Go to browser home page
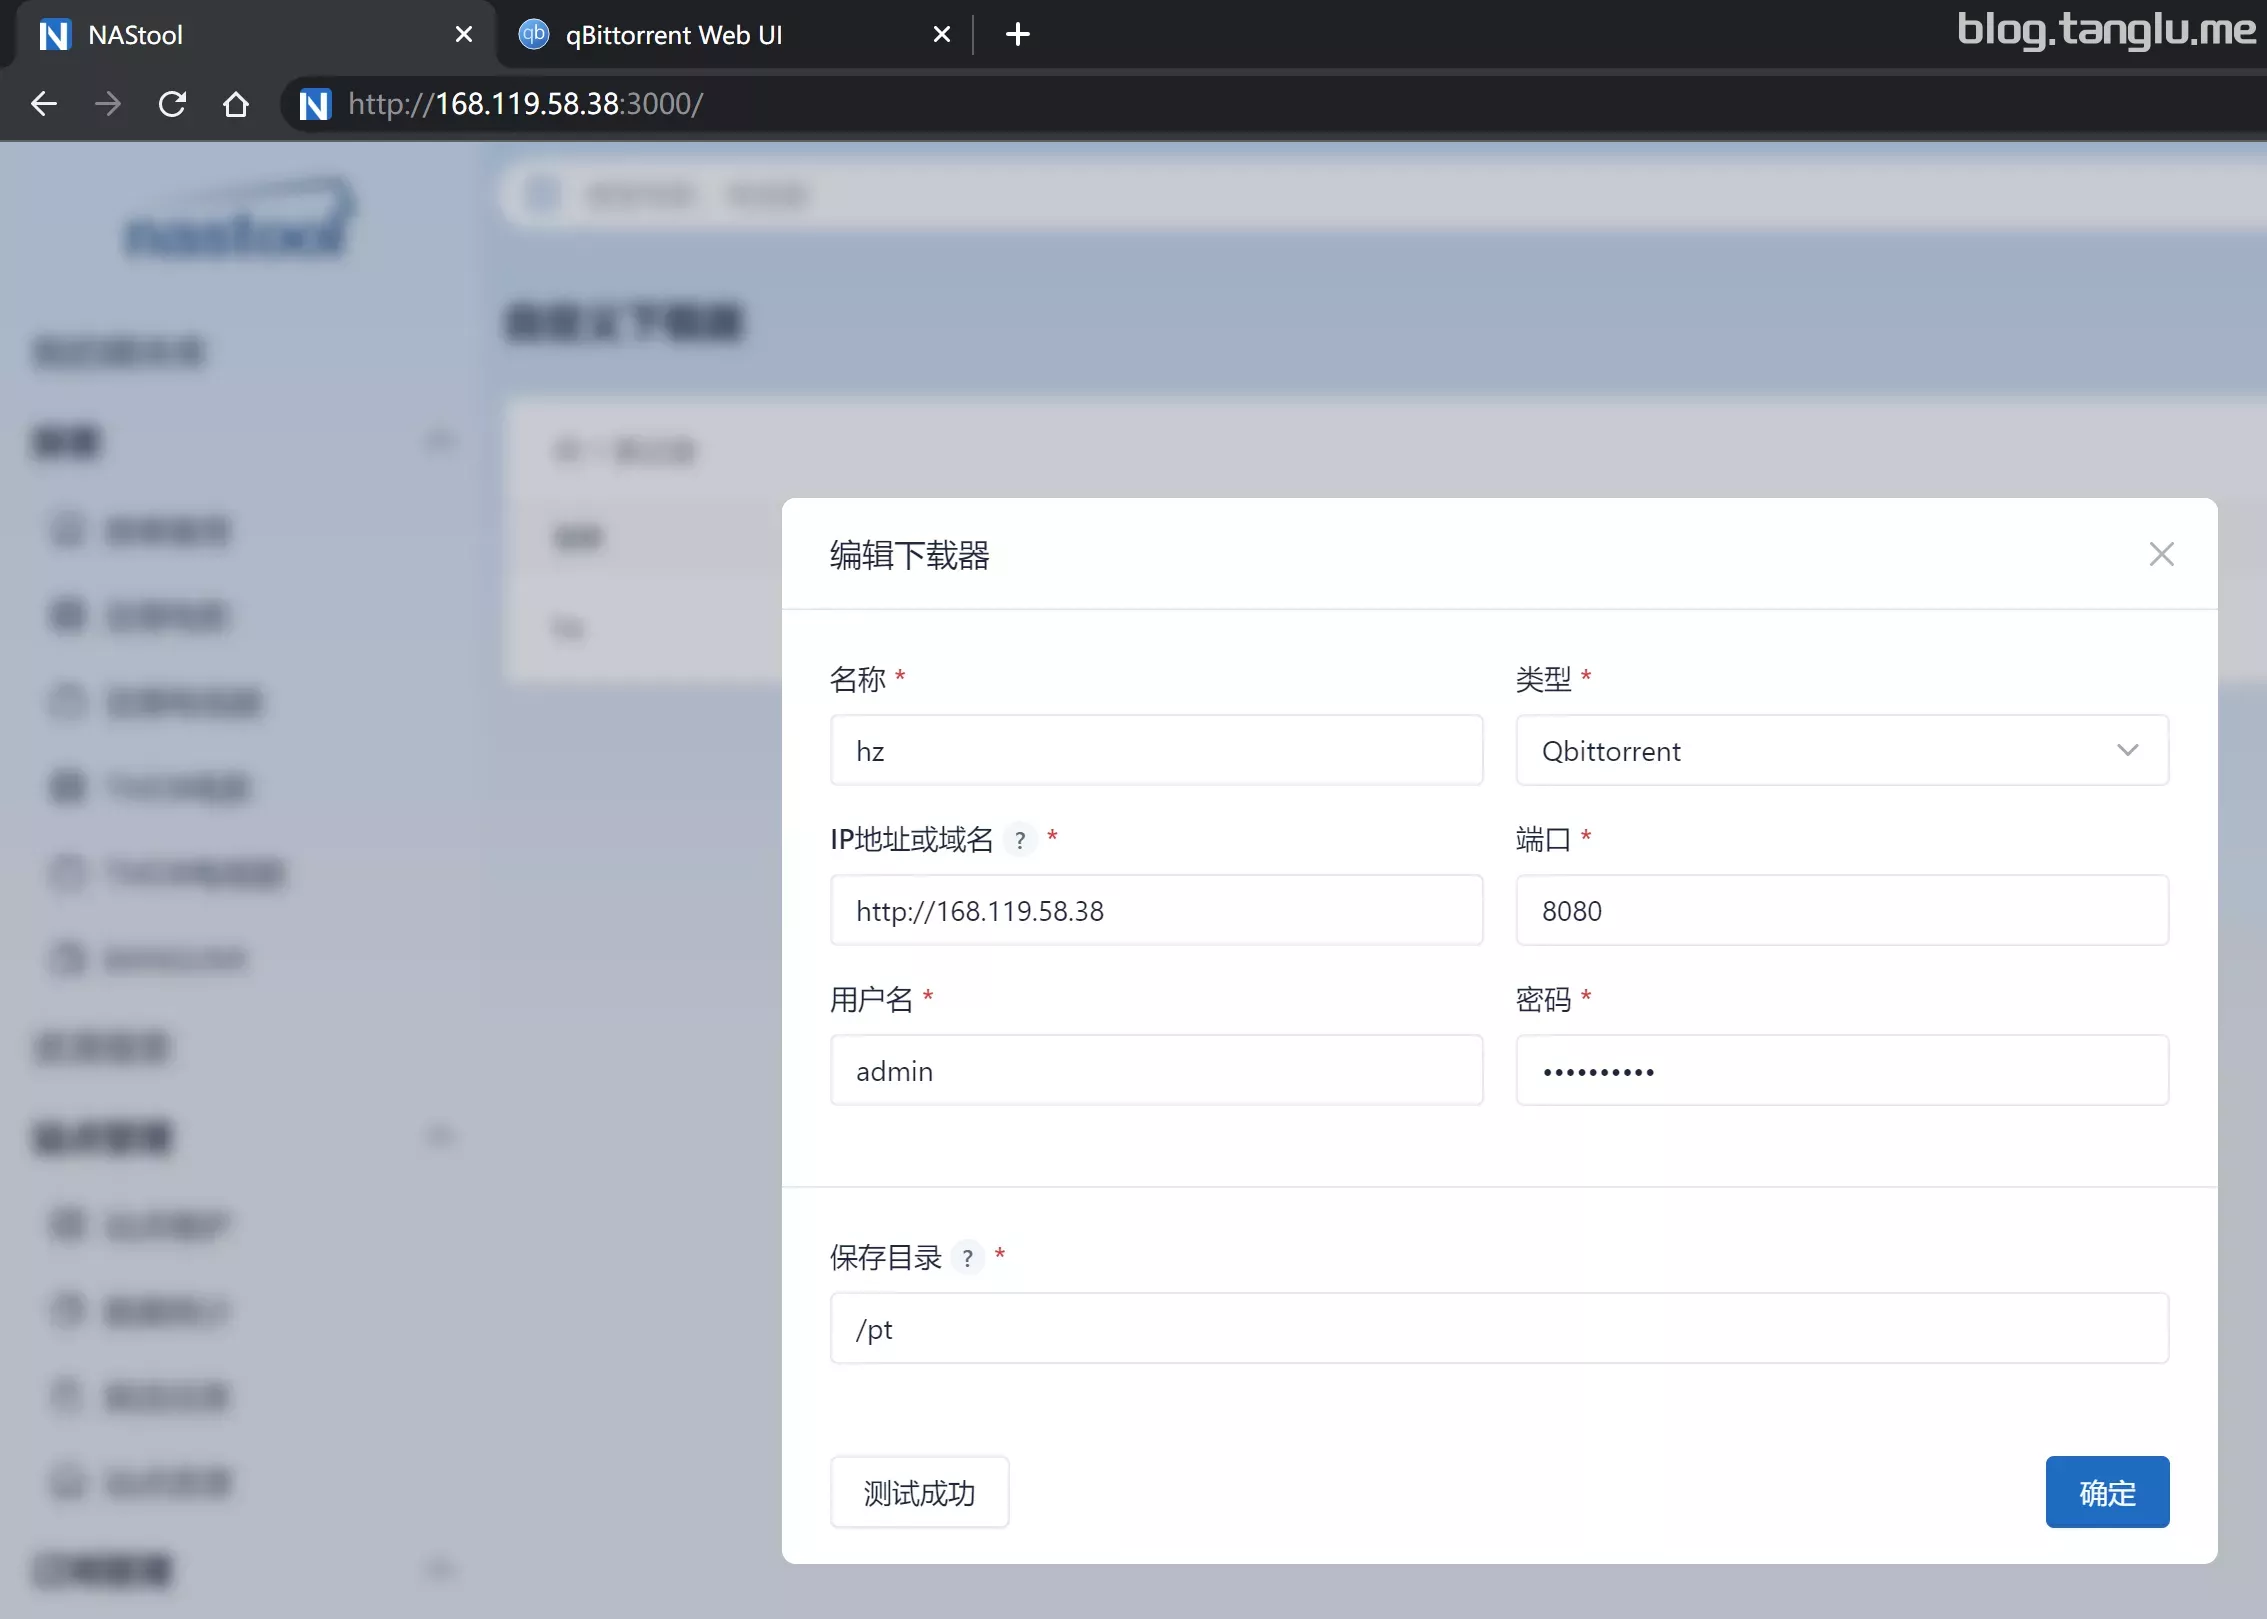The width and height of the screenshot is (2267, 1619). point(236,104)
